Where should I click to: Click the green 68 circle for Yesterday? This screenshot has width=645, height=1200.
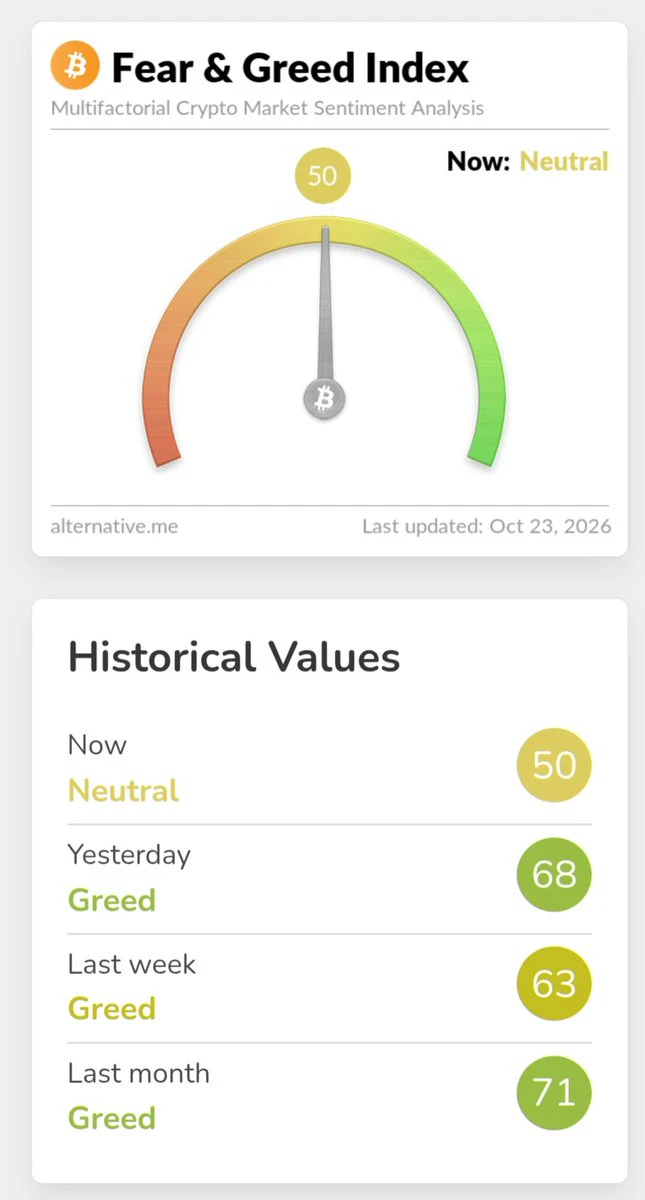pyautogui.click(x=554, y=875)
